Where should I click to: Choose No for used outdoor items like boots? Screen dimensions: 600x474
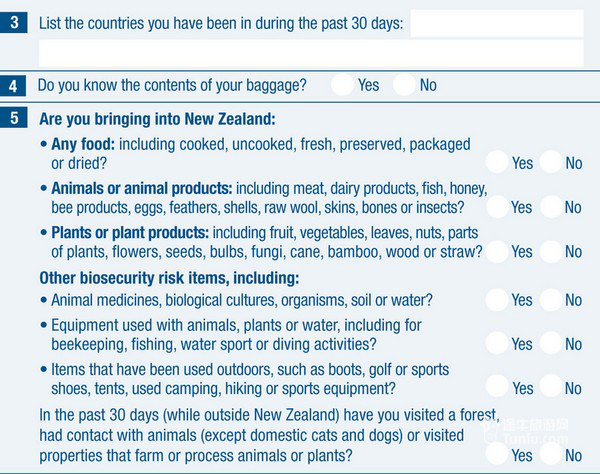click(x=551, y=386)
